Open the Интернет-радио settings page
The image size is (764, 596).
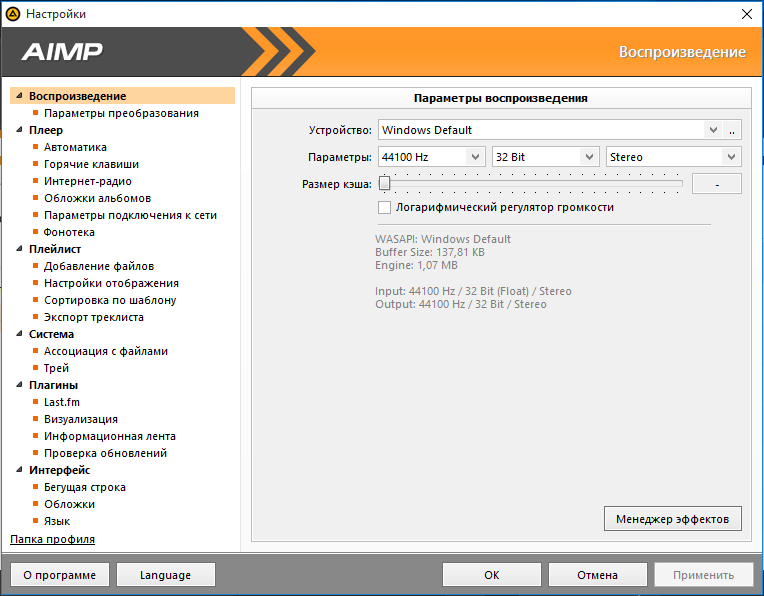point(88,181)
